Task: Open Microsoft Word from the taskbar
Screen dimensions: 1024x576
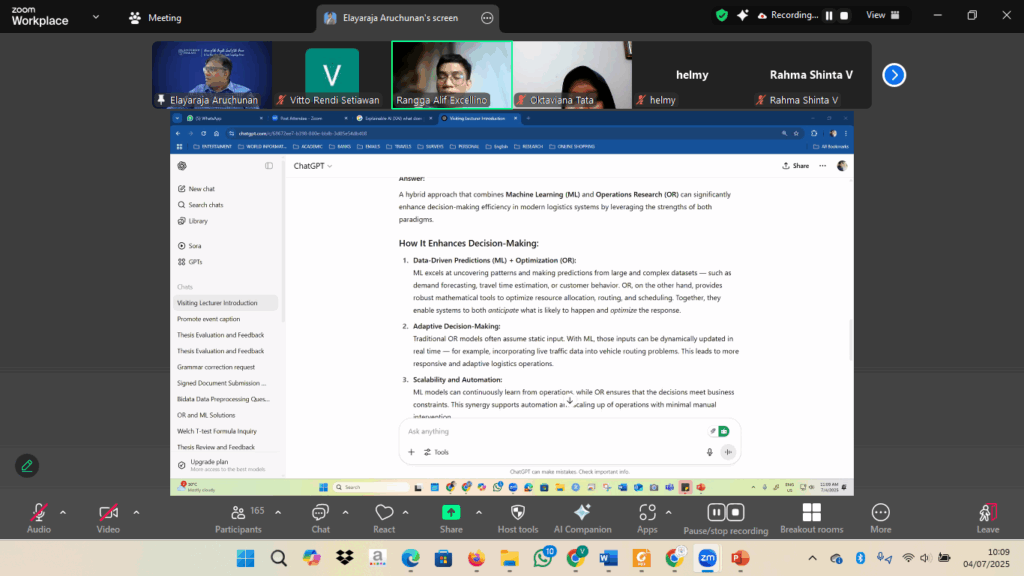Action: pos(608,558)
